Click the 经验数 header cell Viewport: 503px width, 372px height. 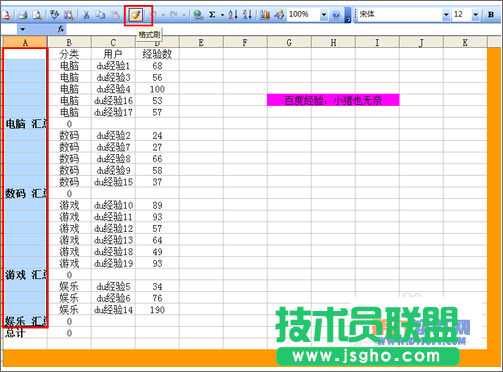[x=157, y=54]
